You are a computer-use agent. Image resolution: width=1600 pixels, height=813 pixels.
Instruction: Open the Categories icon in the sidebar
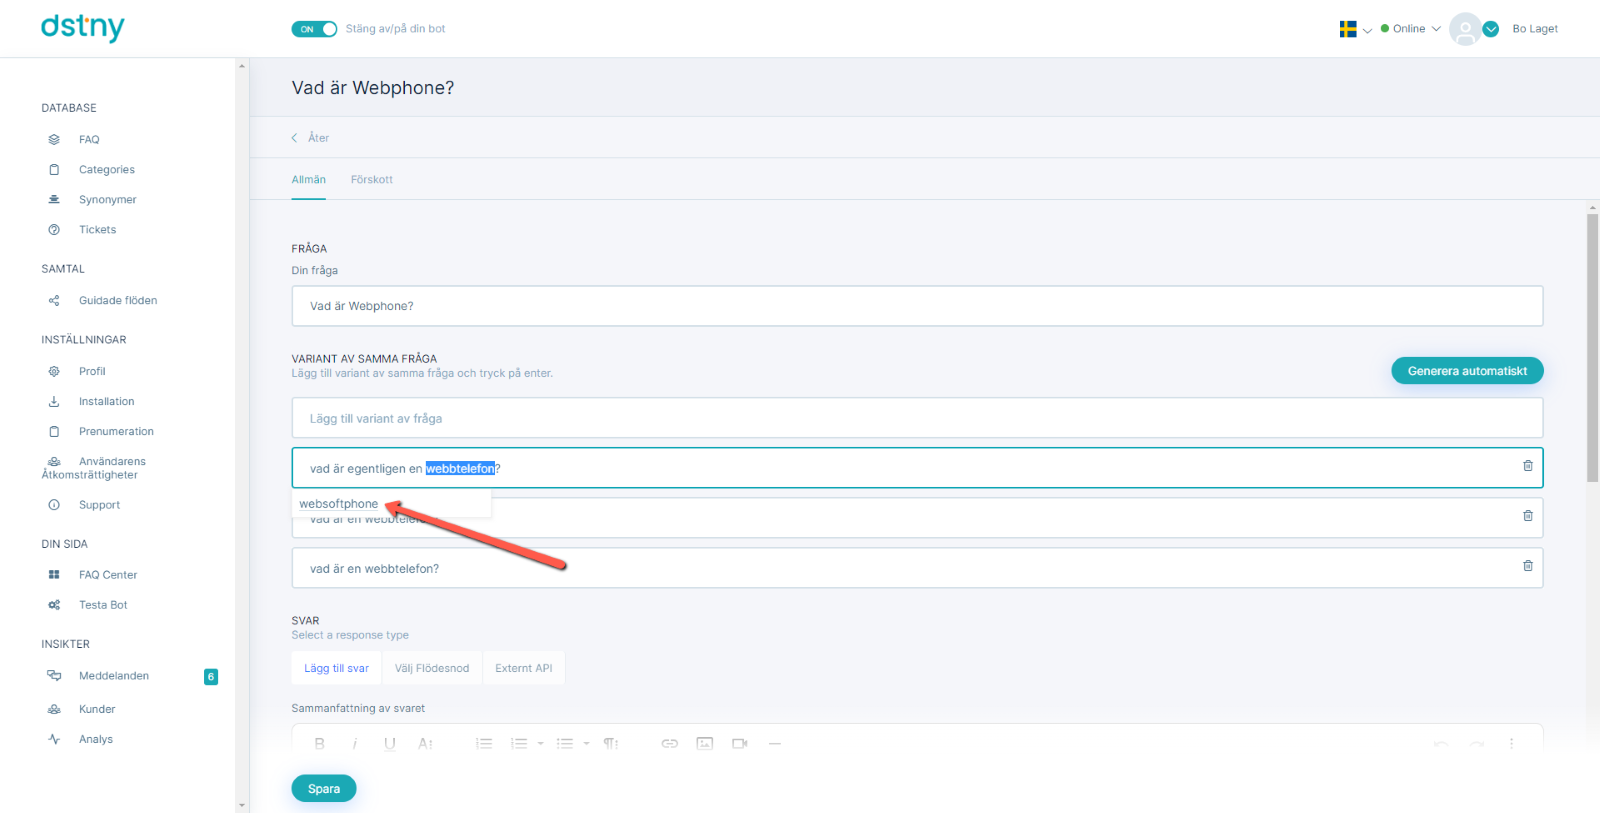pos(54,170)
